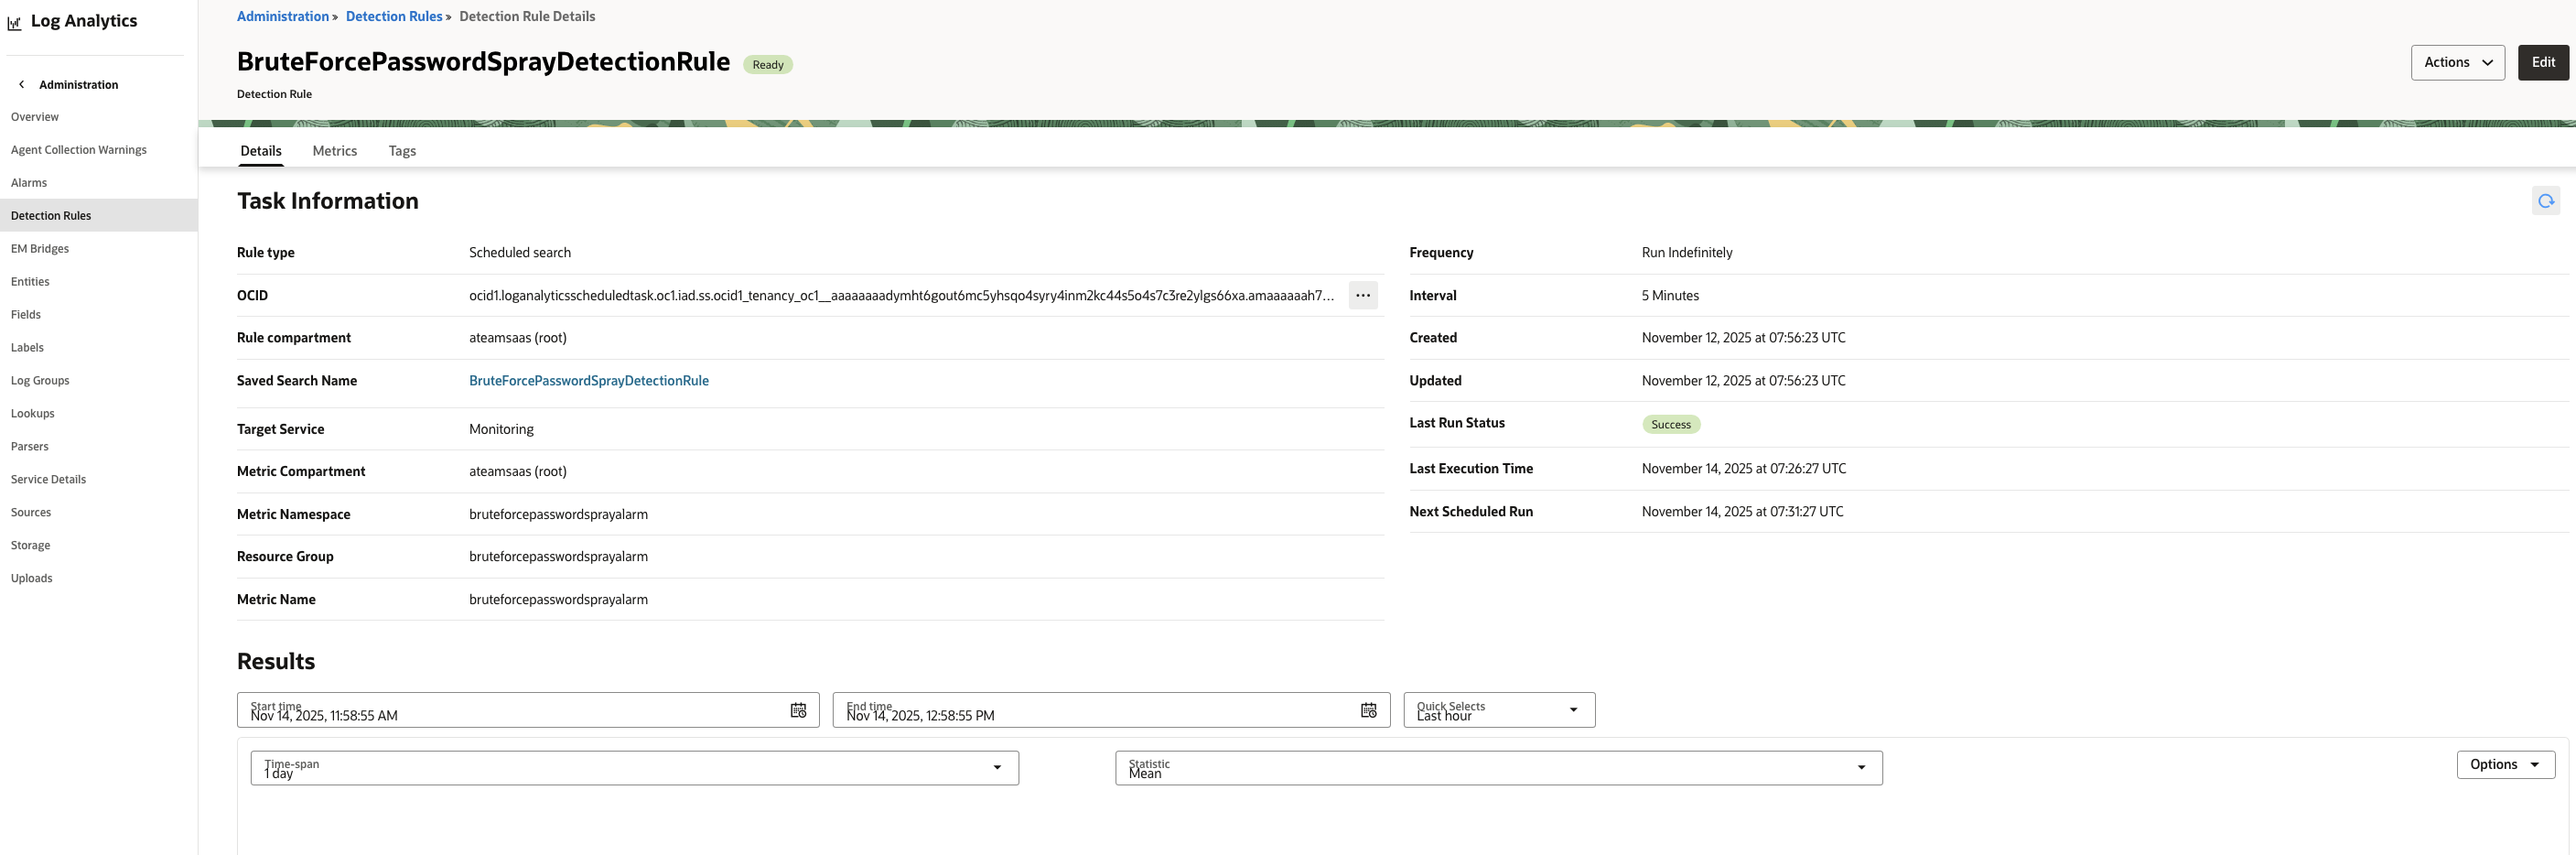Screen dimensions: 2576x855
Task: Click the Log Analytics title
Action: [x=84, y=21]
